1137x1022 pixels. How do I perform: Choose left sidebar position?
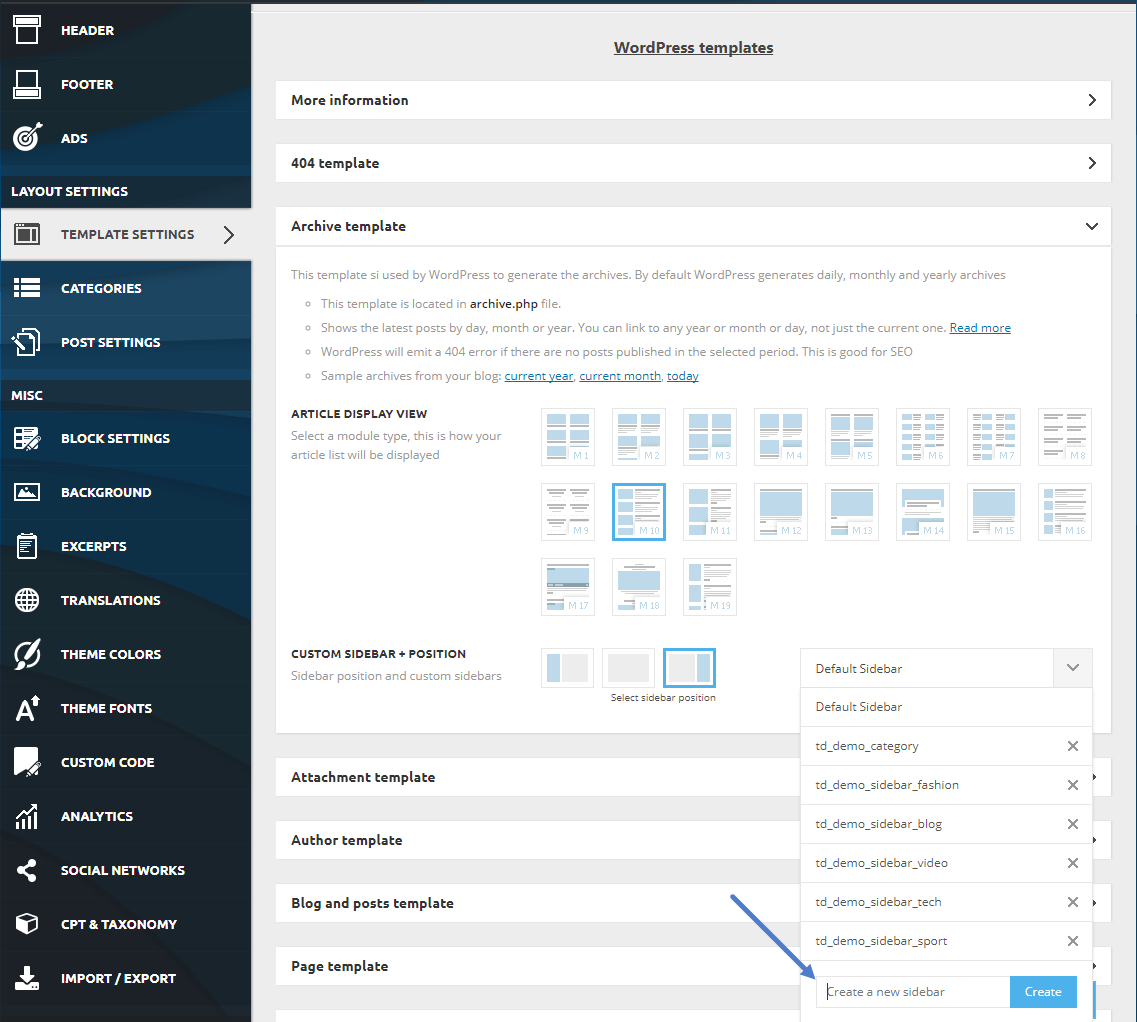tap(567, 667)
